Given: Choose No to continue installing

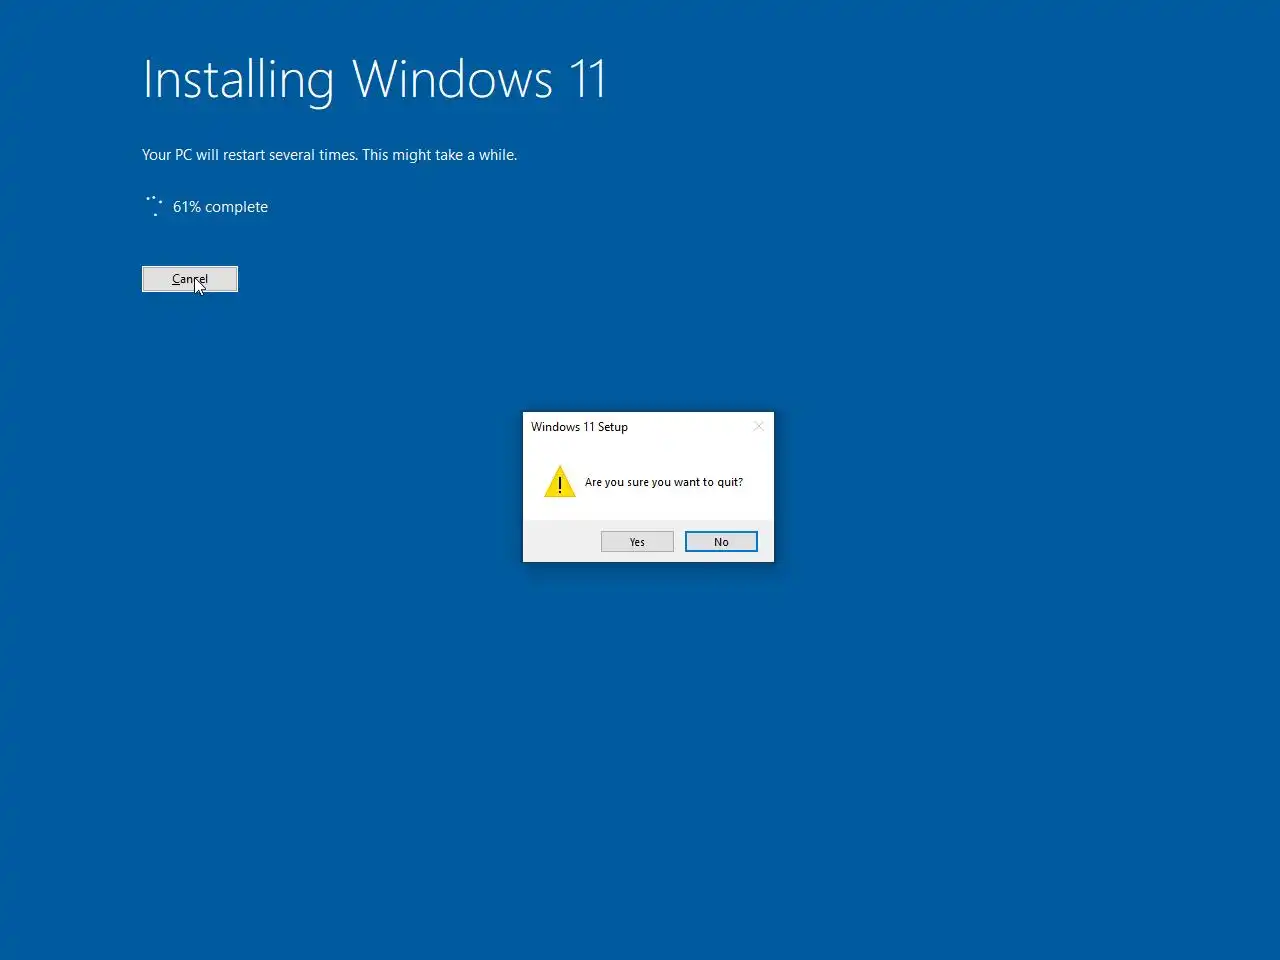Looking at the screenshot, I should tap(721, 542).
